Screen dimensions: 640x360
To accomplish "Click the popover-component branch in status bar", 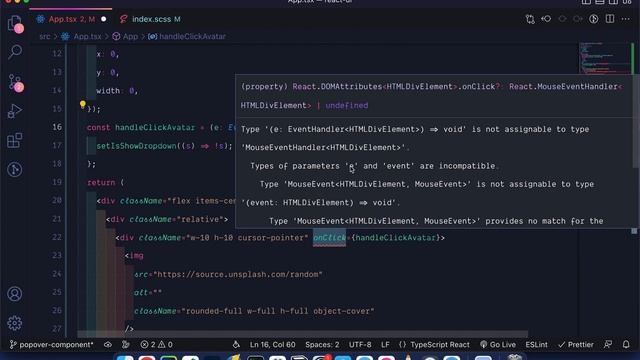I will tap(52, 345).
